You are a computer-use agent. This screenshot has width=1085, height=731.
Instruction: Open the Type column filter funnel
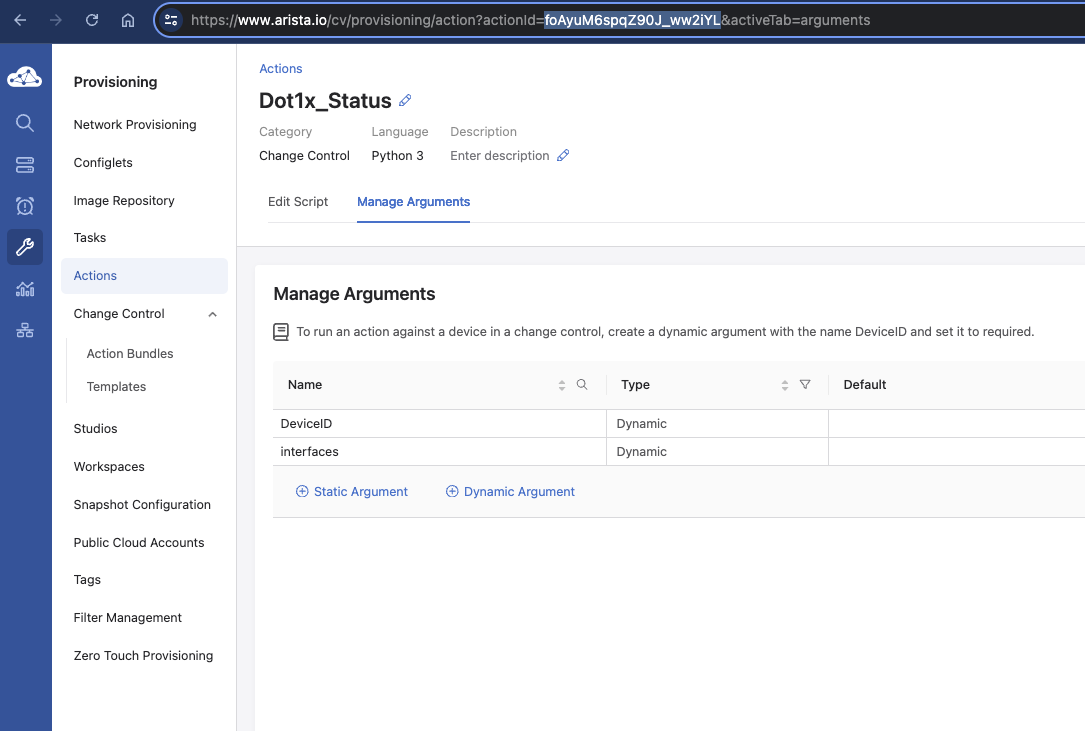(x=805, y=384)
